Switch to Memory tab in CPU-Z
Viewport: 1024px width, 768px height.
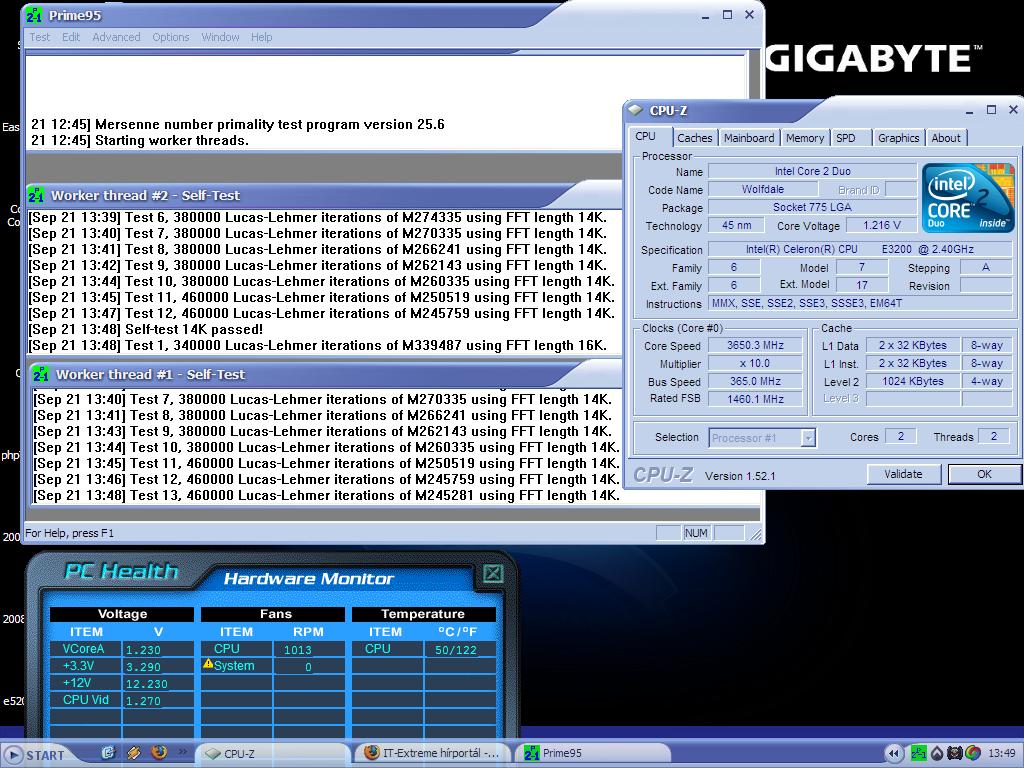(805, 138)
